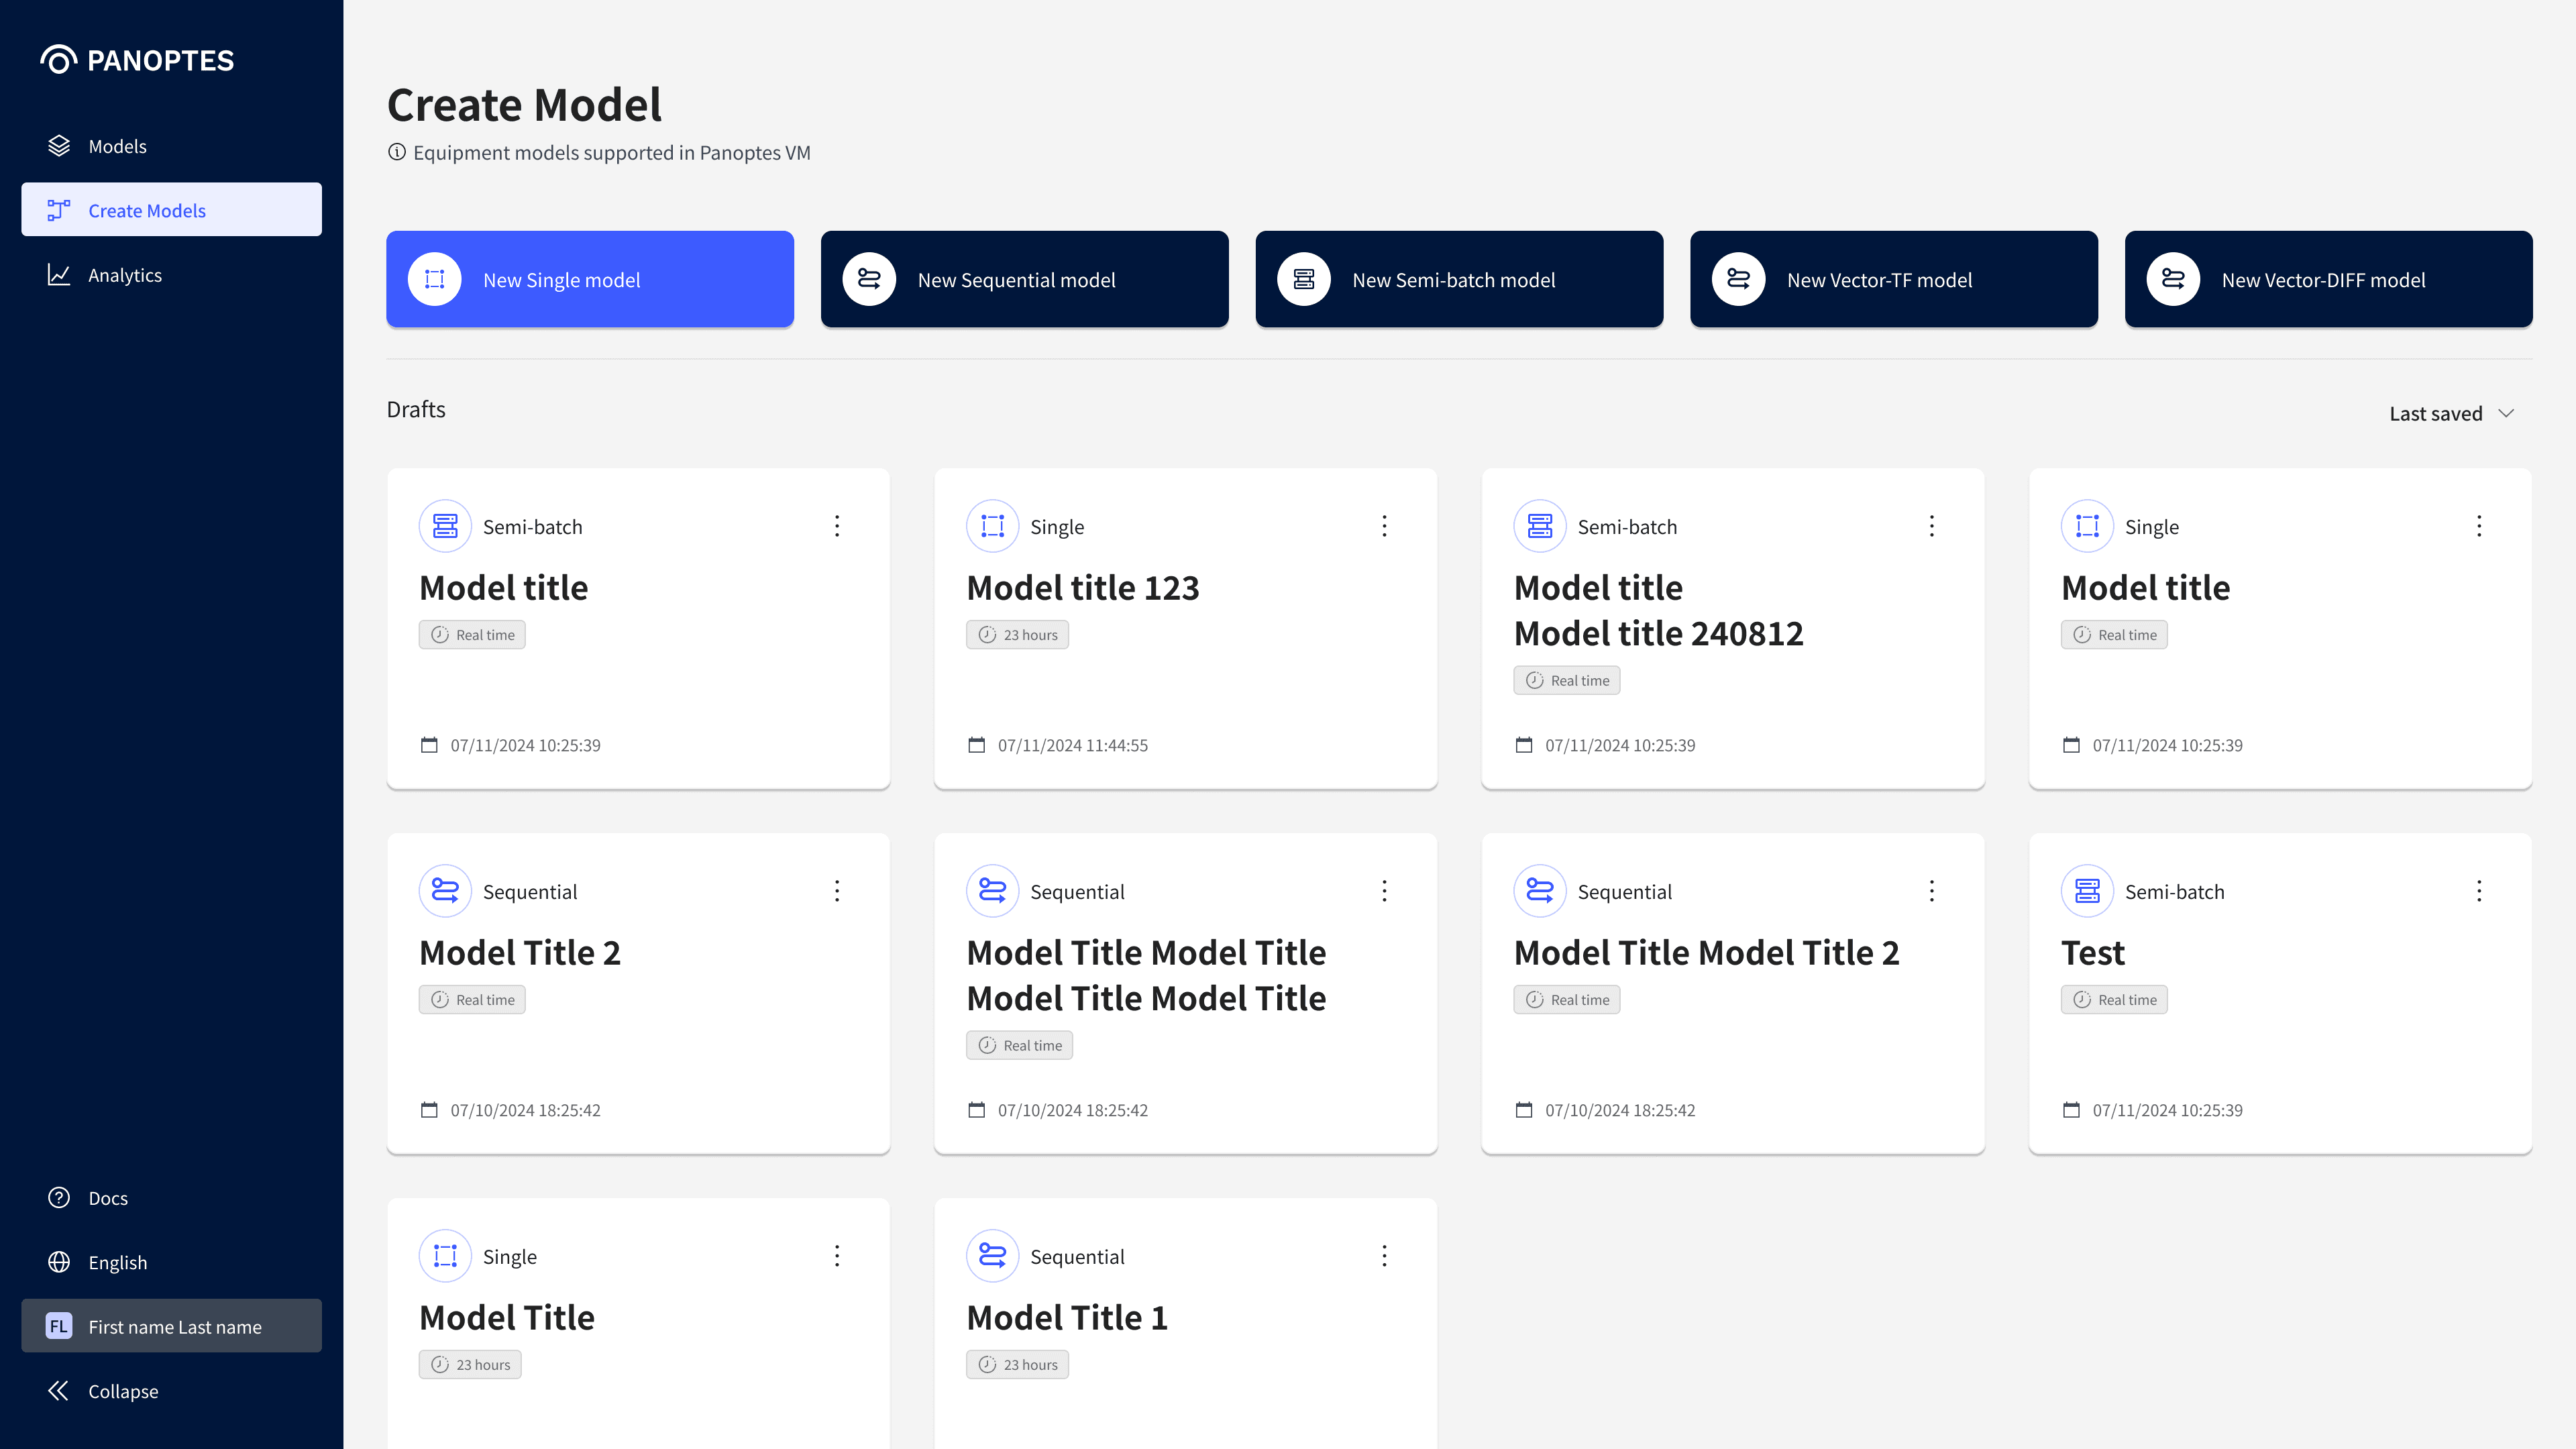Open three-dot menu on Model title 123 card
Screen dimensions: 2576x1449
pos(1384,526)
